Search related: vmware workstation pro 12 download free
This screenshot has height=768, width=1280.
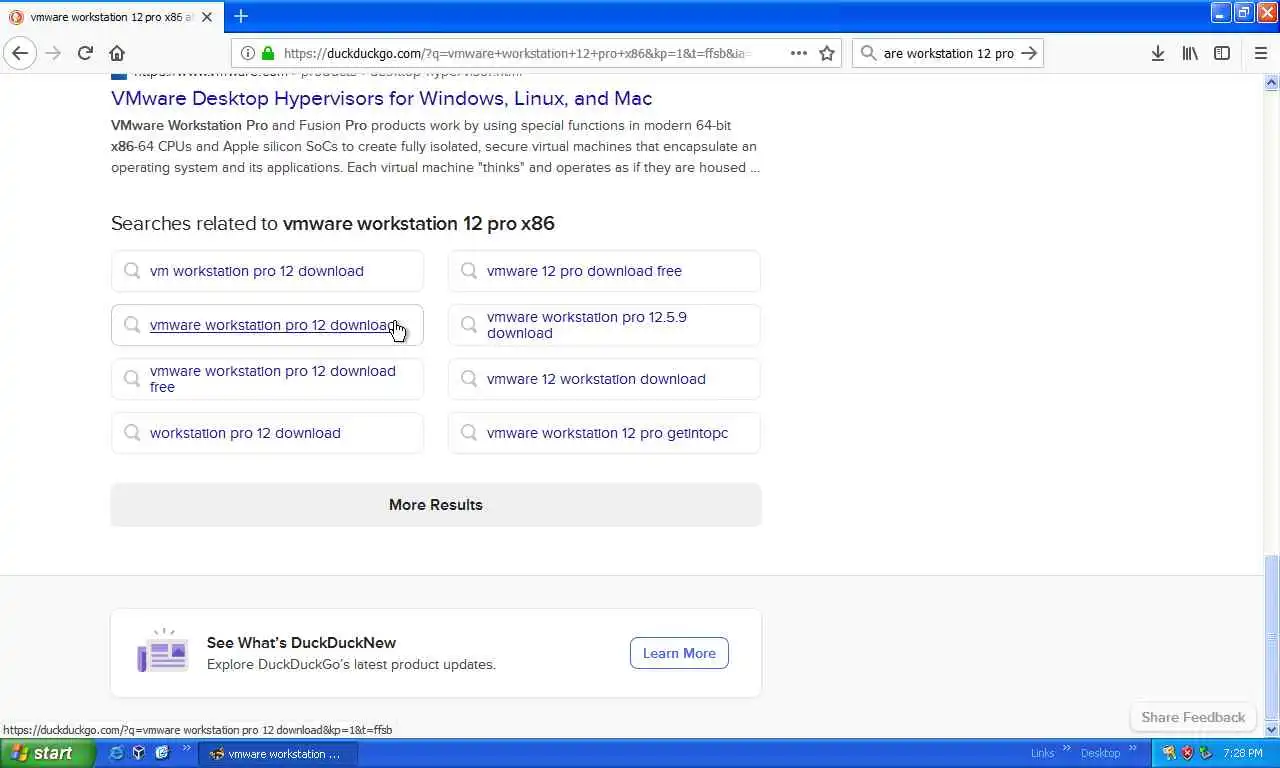click(x=267, y=379)
